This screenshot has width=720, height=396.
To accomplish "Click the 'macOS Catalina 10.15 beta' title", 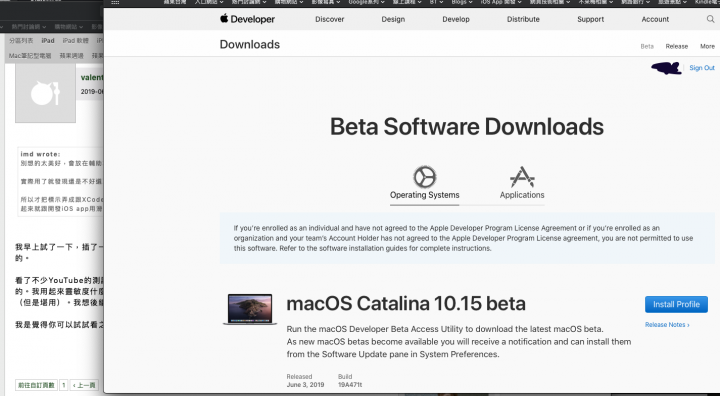I will point(406,303).
